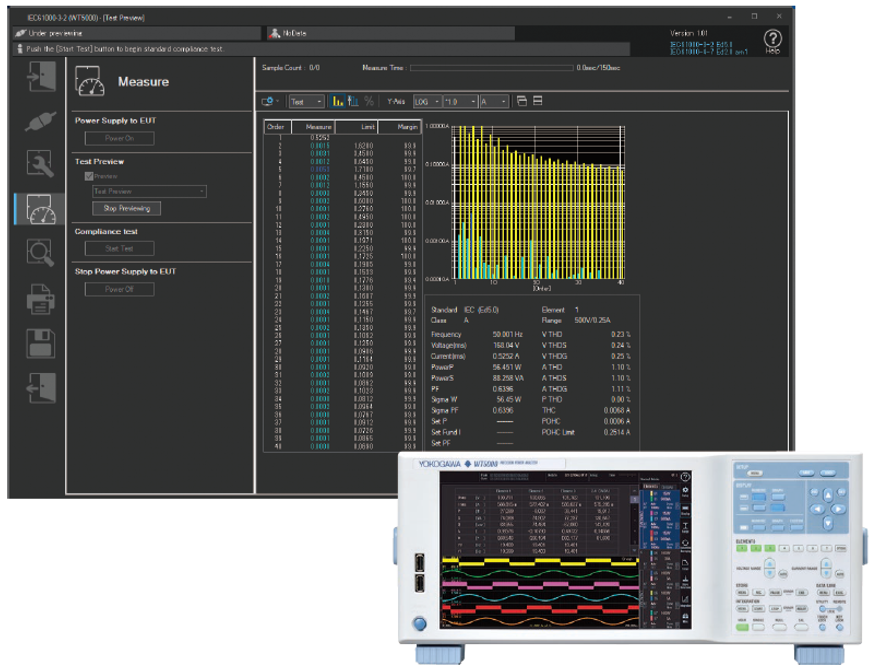The width and height of the screenshot is (878, 671).
Task: Click the printer icon in sidebar
Action: pyautogui.click(x=40, y=298)
